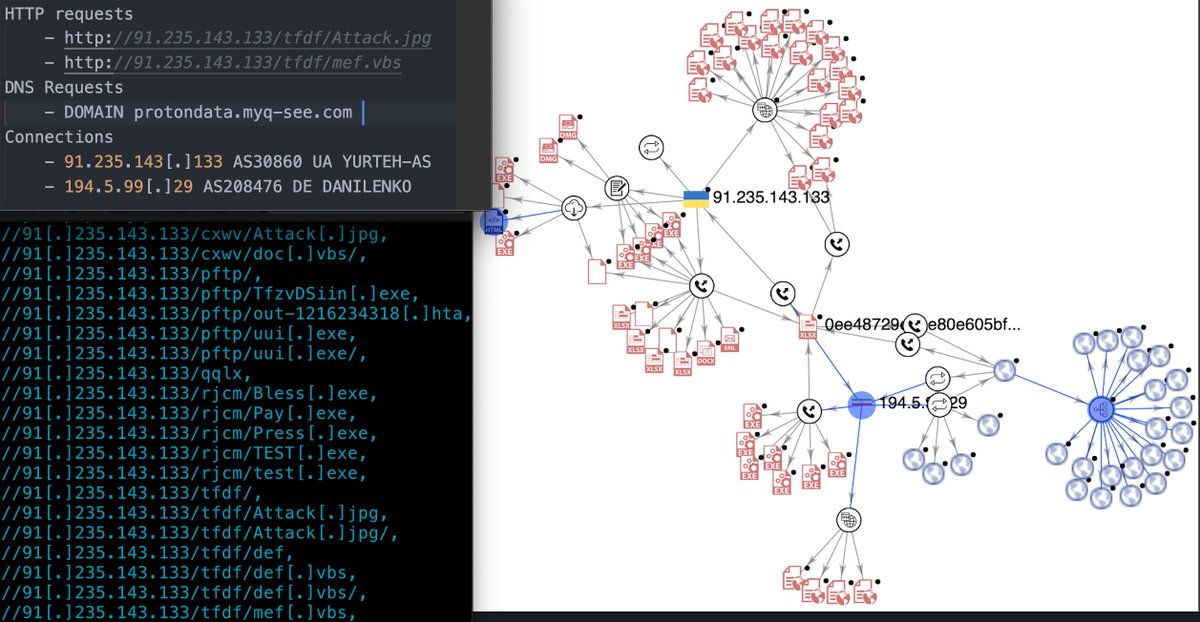The width and height of the screenshot is (1200, 622).
Task: Select the blue network-hierarchy hub node
Action: (x=1101, y=409)
